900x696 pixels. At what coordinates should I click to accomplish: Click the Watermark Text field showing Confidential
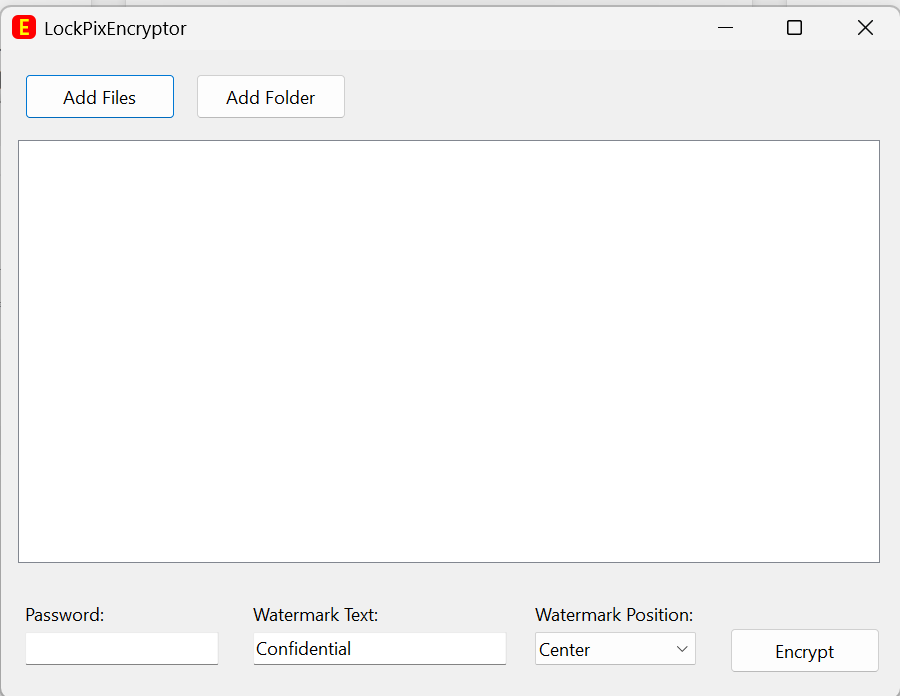[x=380, y=648]
